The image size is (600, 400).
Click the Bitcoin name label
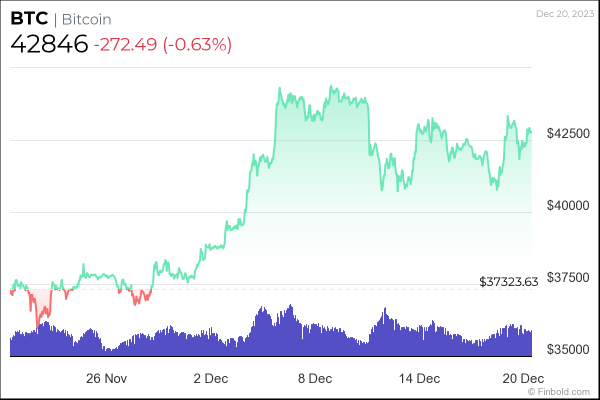coord(84,19)
